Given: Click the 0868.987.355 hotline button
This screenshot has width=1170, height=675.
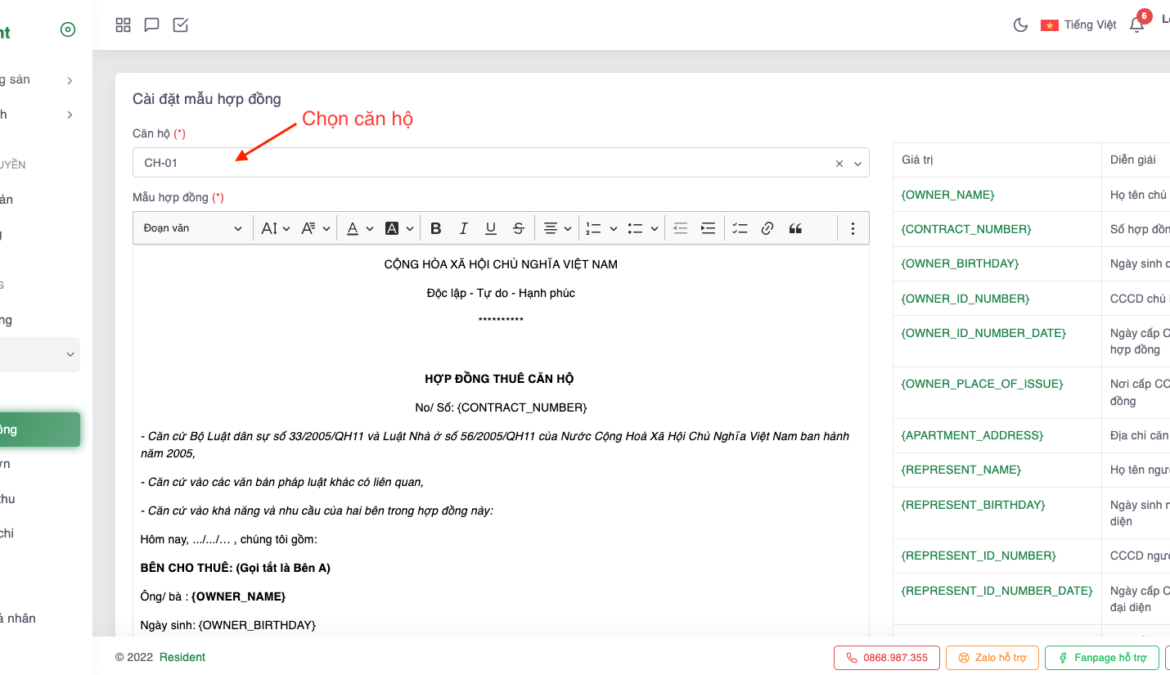Looking at the screenshot, I should (886, 658).
